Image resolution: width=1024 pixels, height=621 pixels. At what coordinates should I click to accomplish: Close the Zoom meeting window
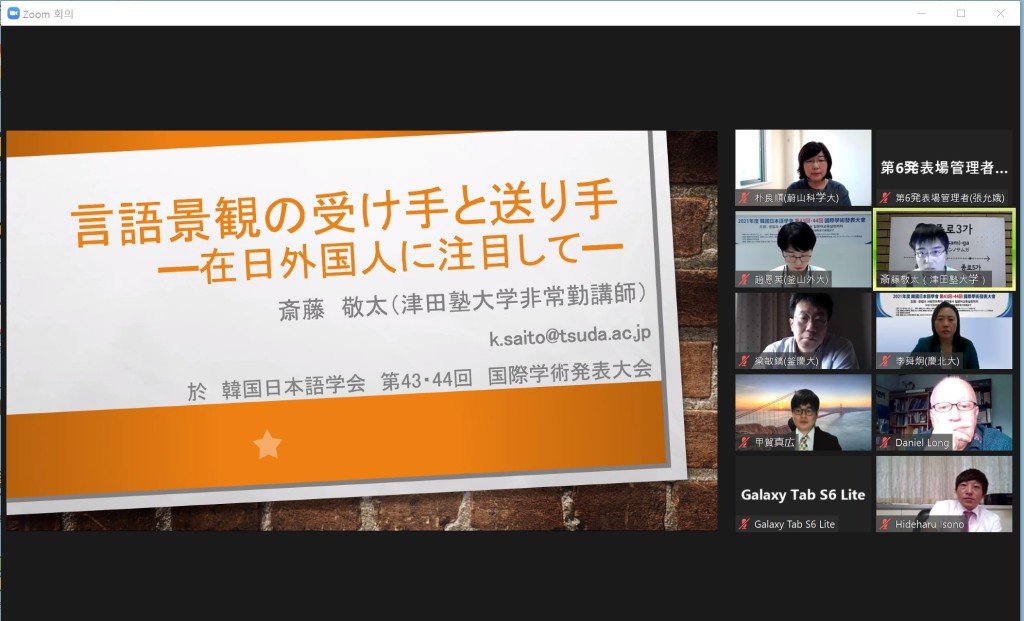(1000, 13)
